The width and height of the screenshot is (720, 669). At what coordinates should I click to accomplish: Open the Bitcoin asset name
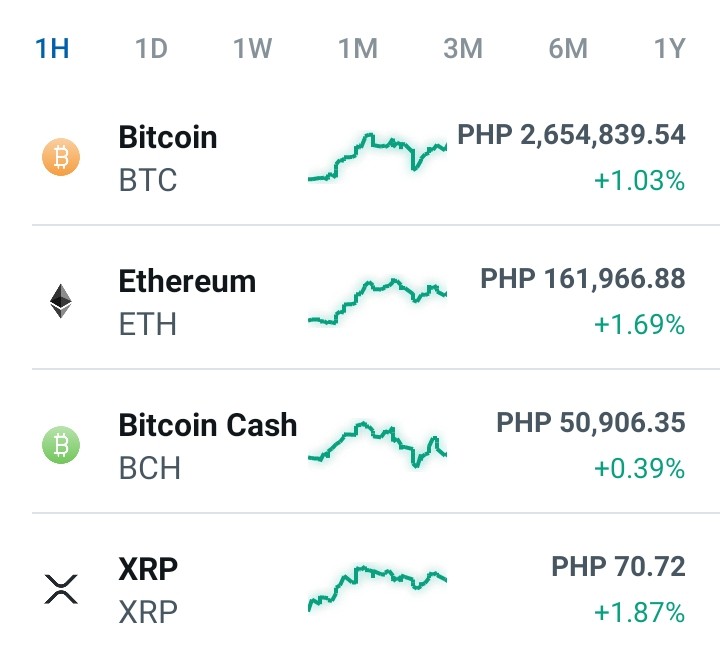tap(168, 137)
